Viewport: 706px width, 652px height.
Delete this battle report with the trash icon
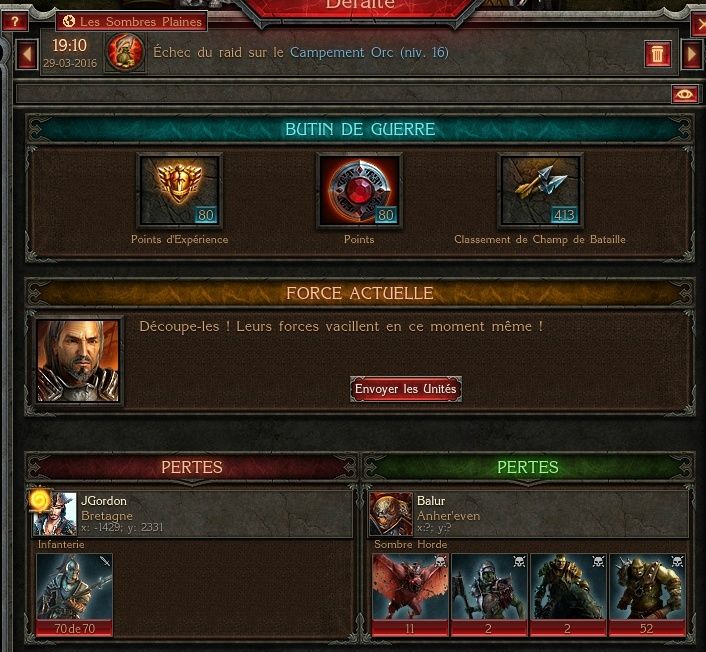(657, 54)
